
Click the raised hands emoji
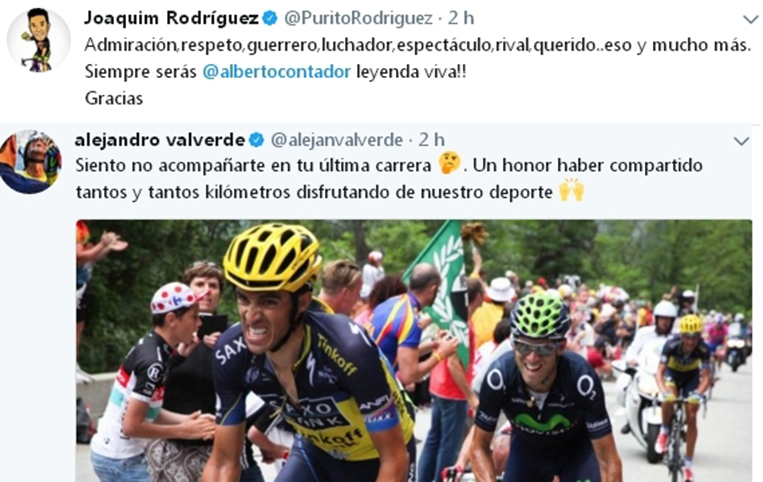click(x=571, y=190)
